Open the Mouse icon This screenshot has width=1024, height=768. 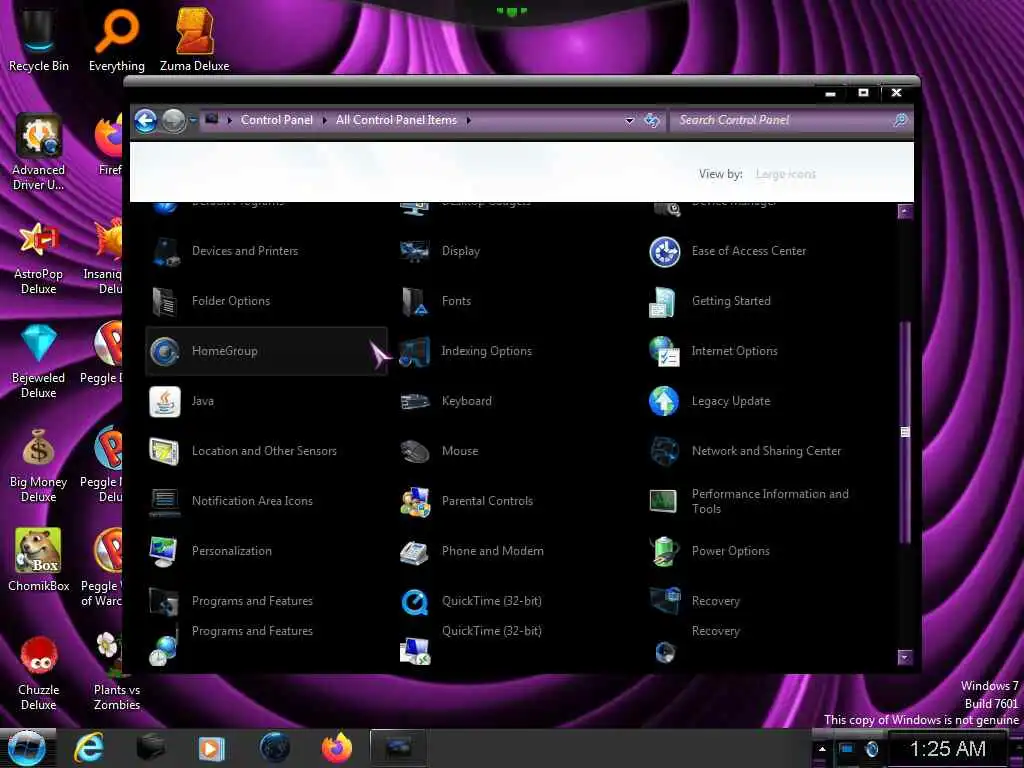tap(415, 451)
